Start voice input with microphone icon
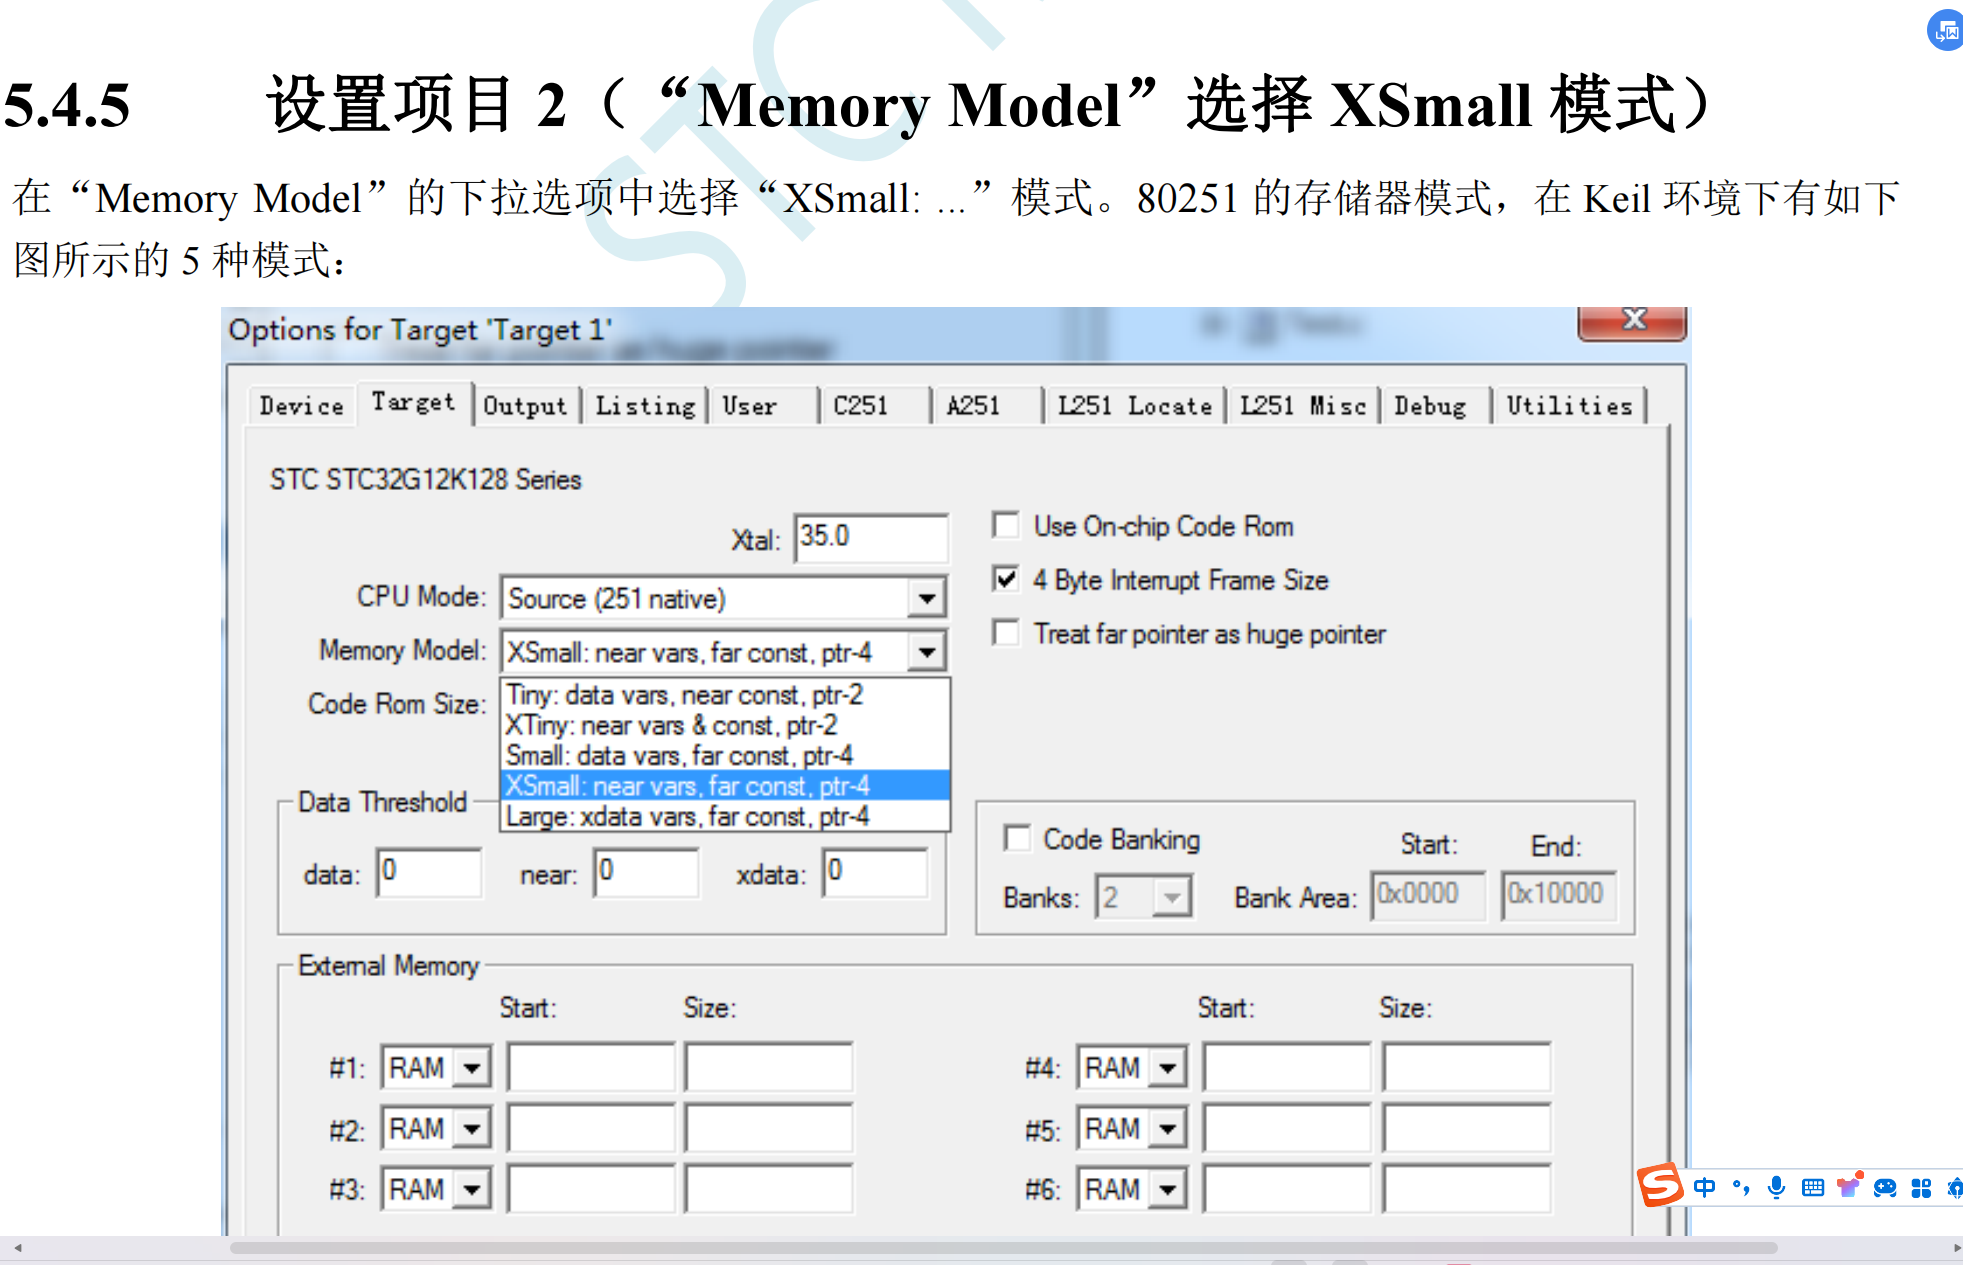The image size is (1963, 1265). pos(1777,1187)
